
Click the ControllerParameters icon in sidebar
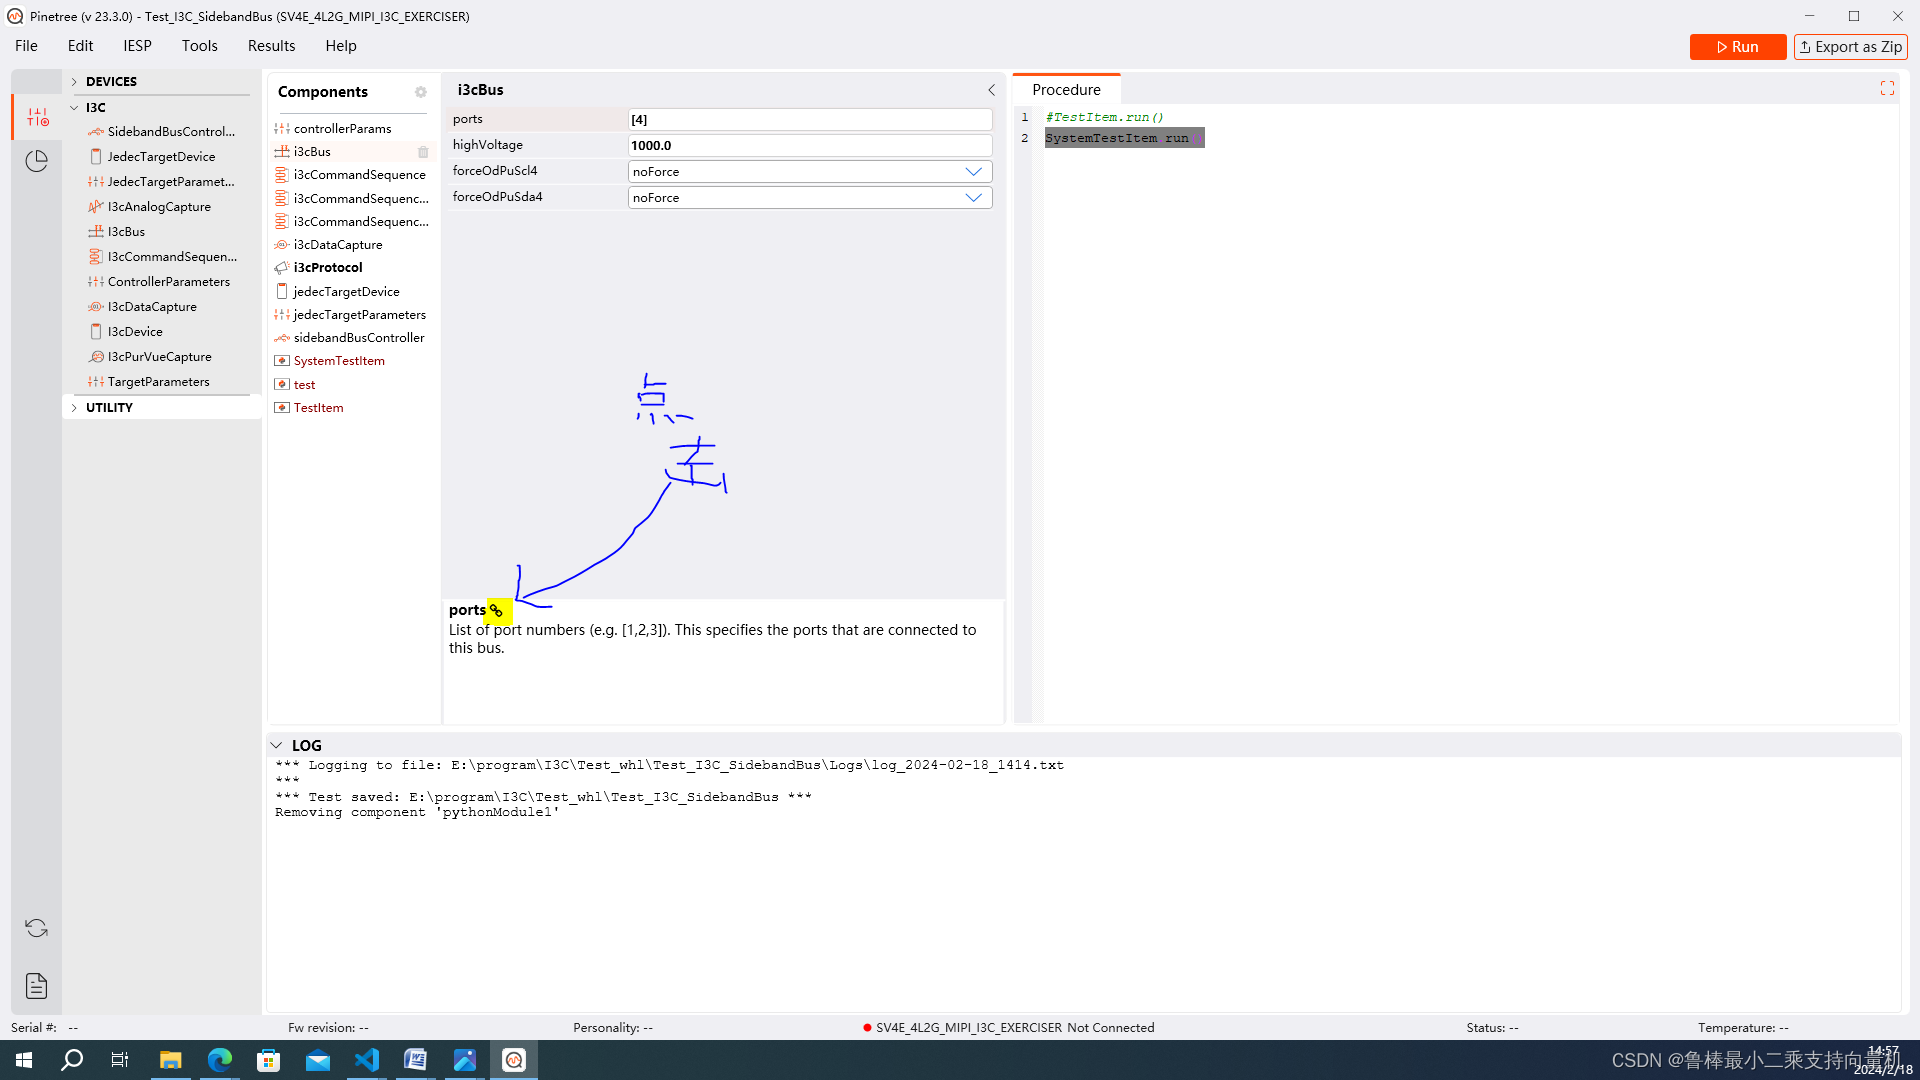click(x=96, y=281)
